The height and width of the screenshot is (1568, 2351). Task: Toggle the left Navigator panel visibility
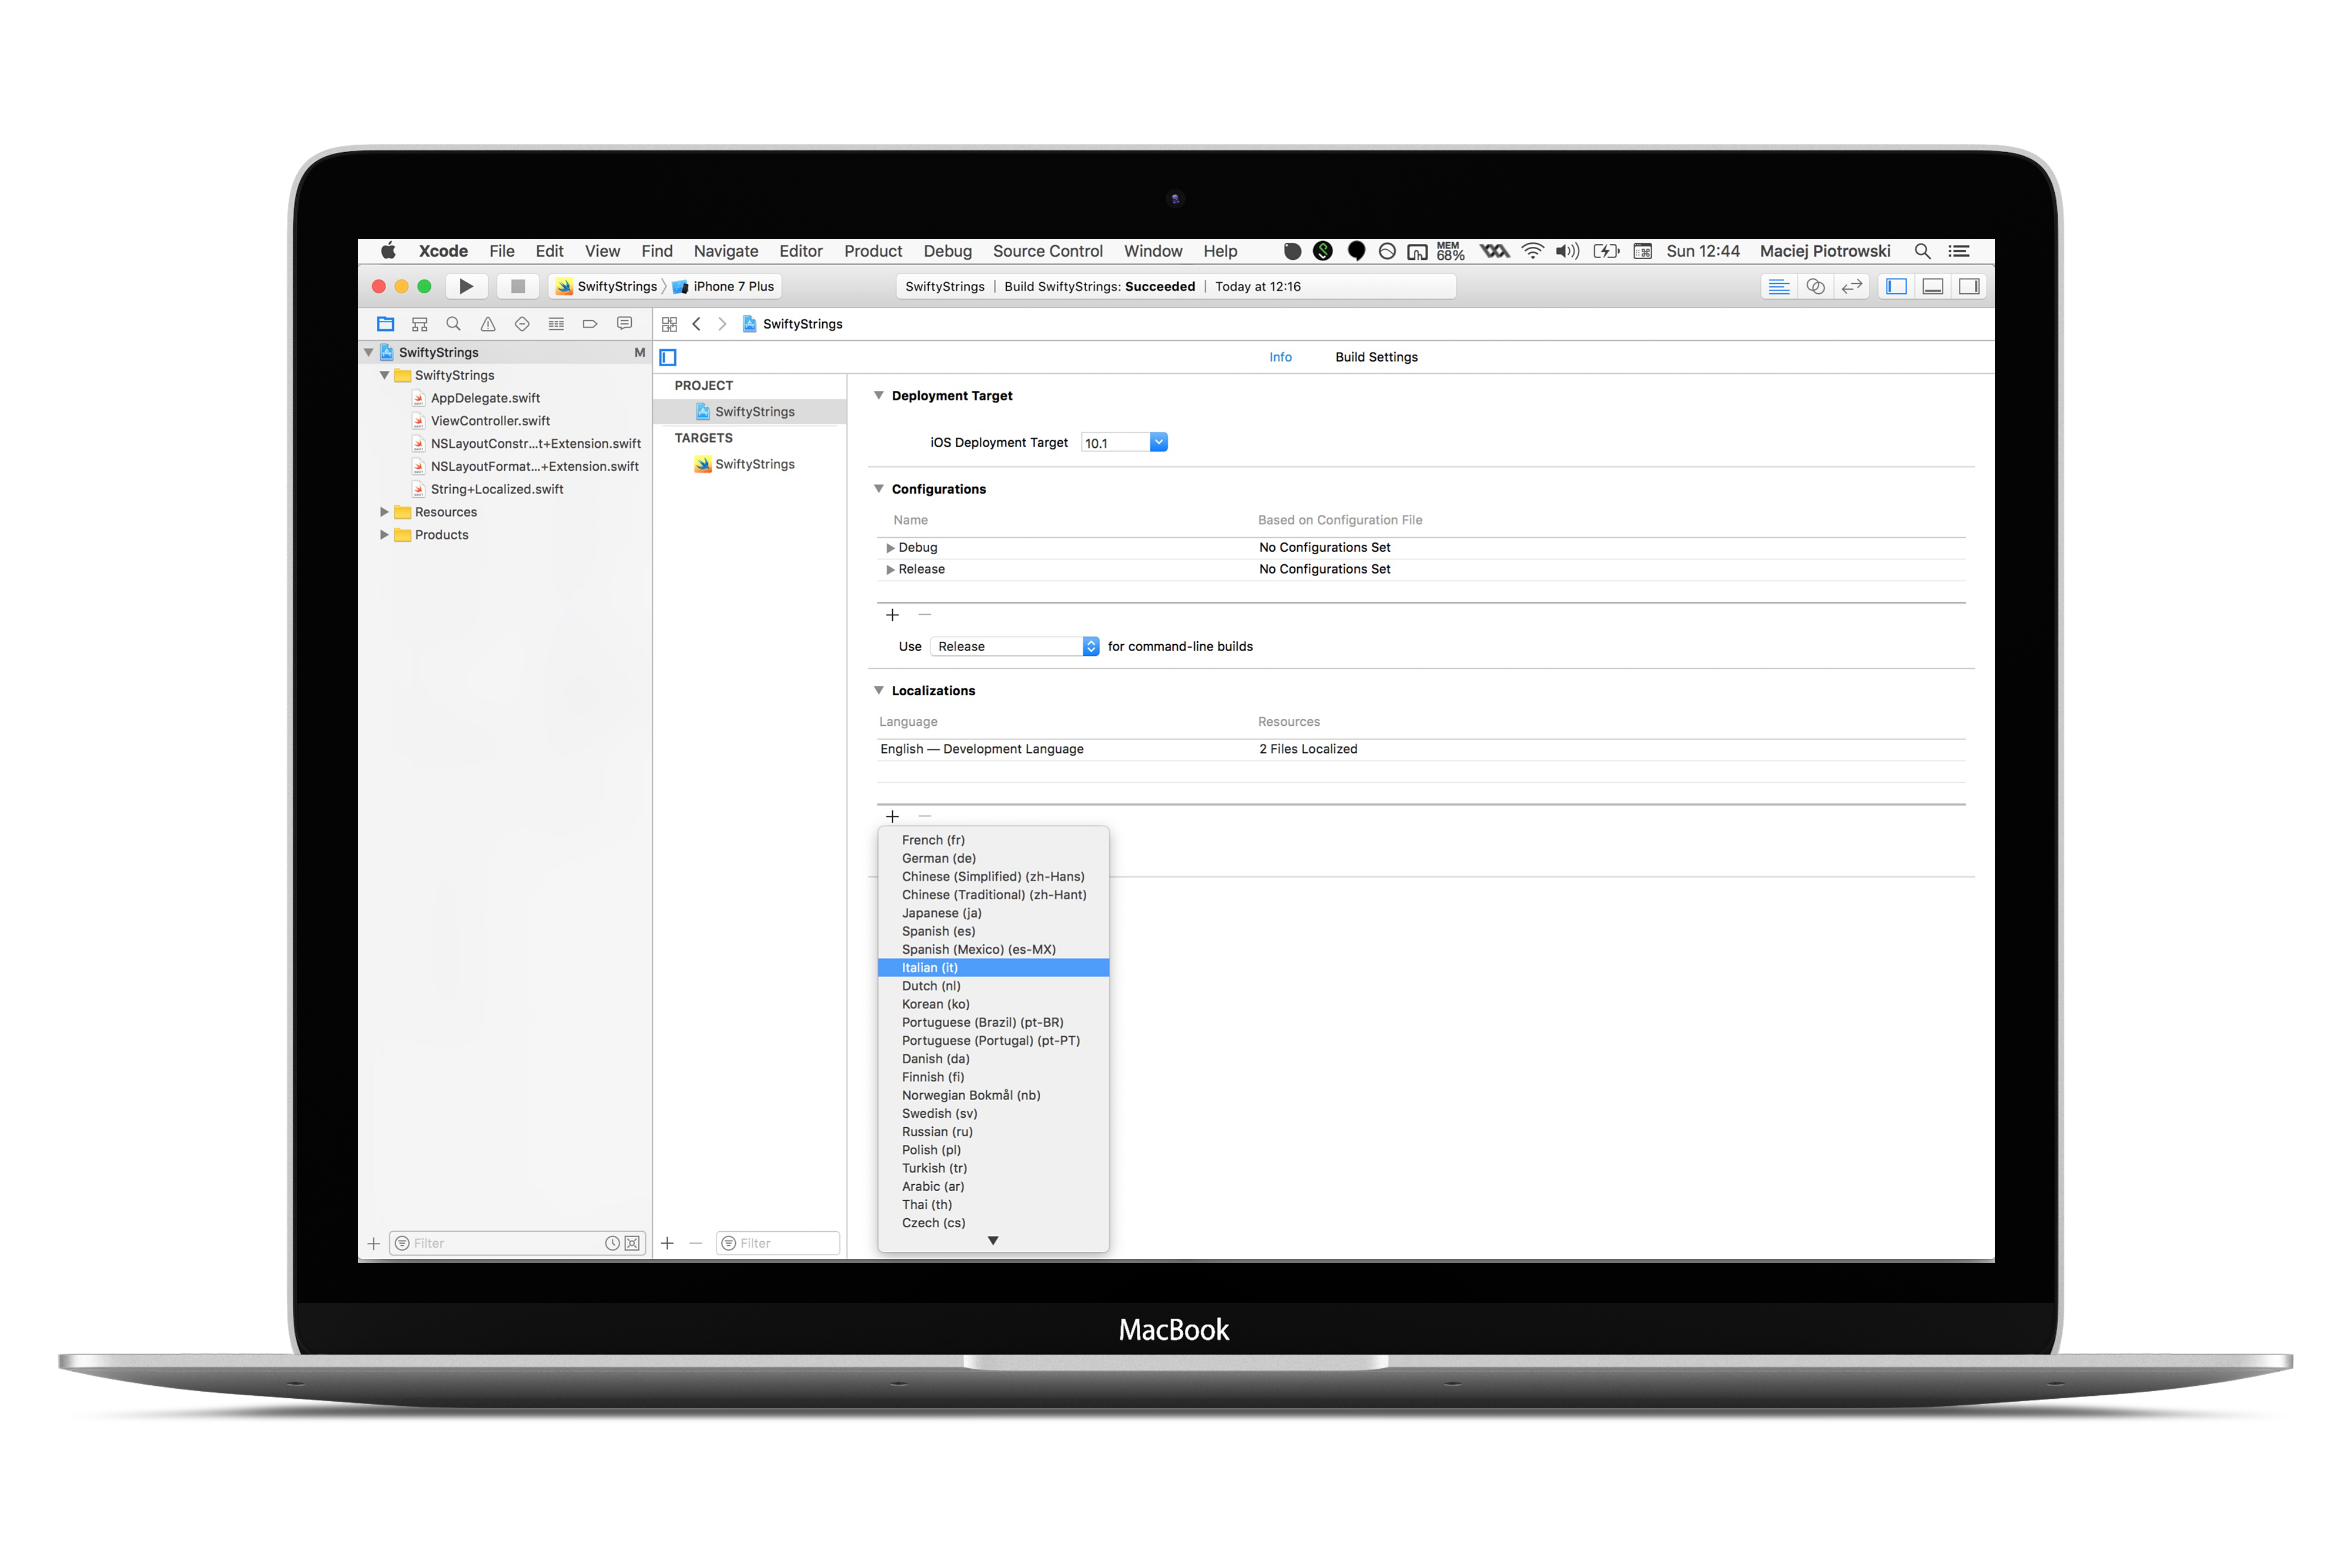[x=1896, y=287]
